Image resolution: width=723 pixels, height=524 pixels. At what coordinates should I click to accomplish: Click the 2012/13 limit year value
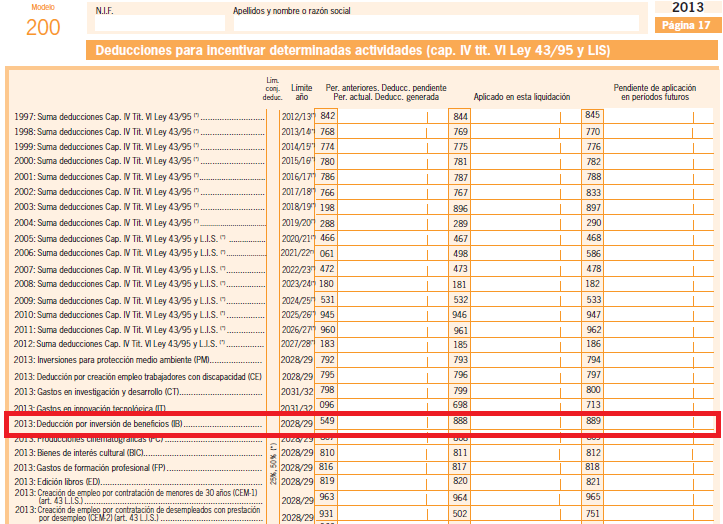(x=297, y=117)
